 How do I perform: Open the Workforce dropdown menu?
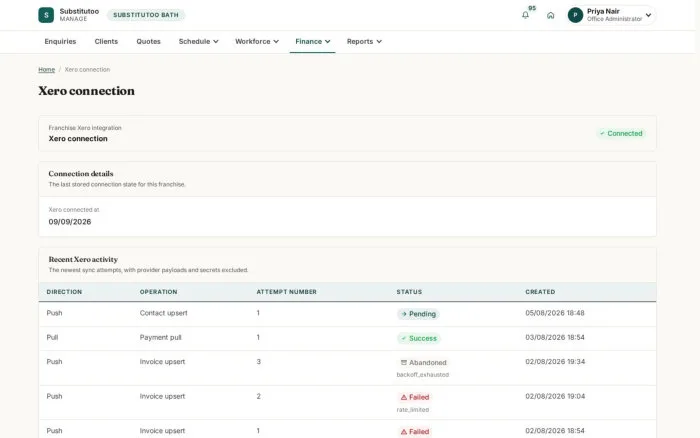tap(257, 42)
